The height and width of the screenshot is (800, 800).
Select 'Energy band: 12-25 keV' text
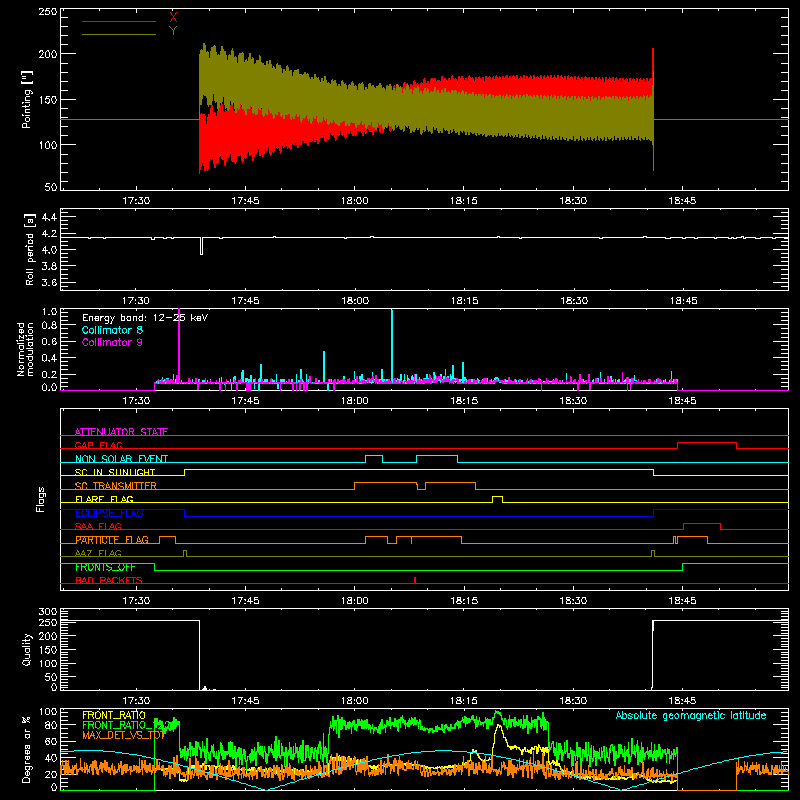click(145, 318)
